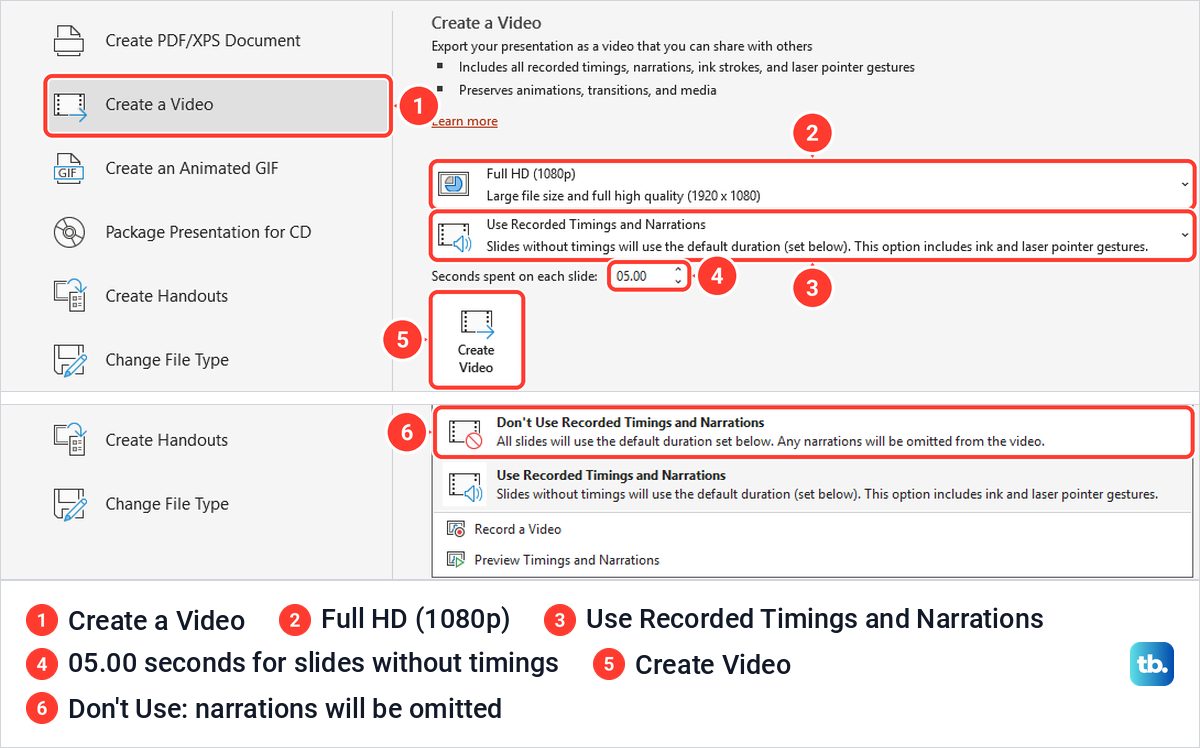
Task: Choose Create an Animated GIF
Action: tap(192, 169)
